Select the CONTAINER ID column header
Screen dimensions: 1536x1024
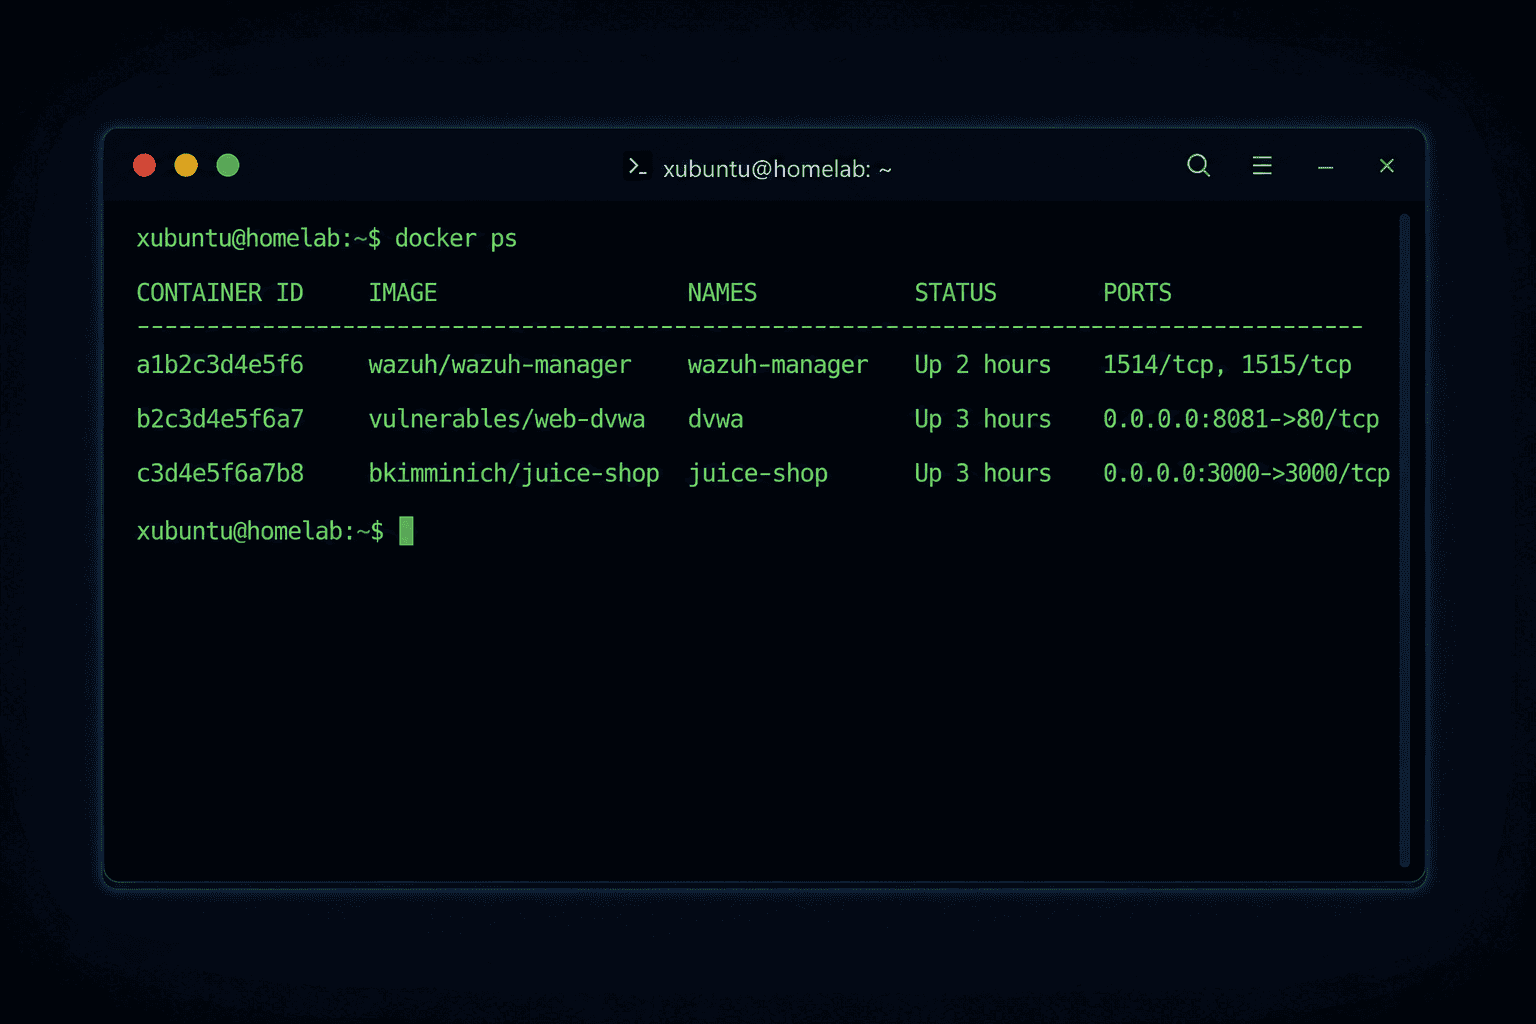click(220, 293)
